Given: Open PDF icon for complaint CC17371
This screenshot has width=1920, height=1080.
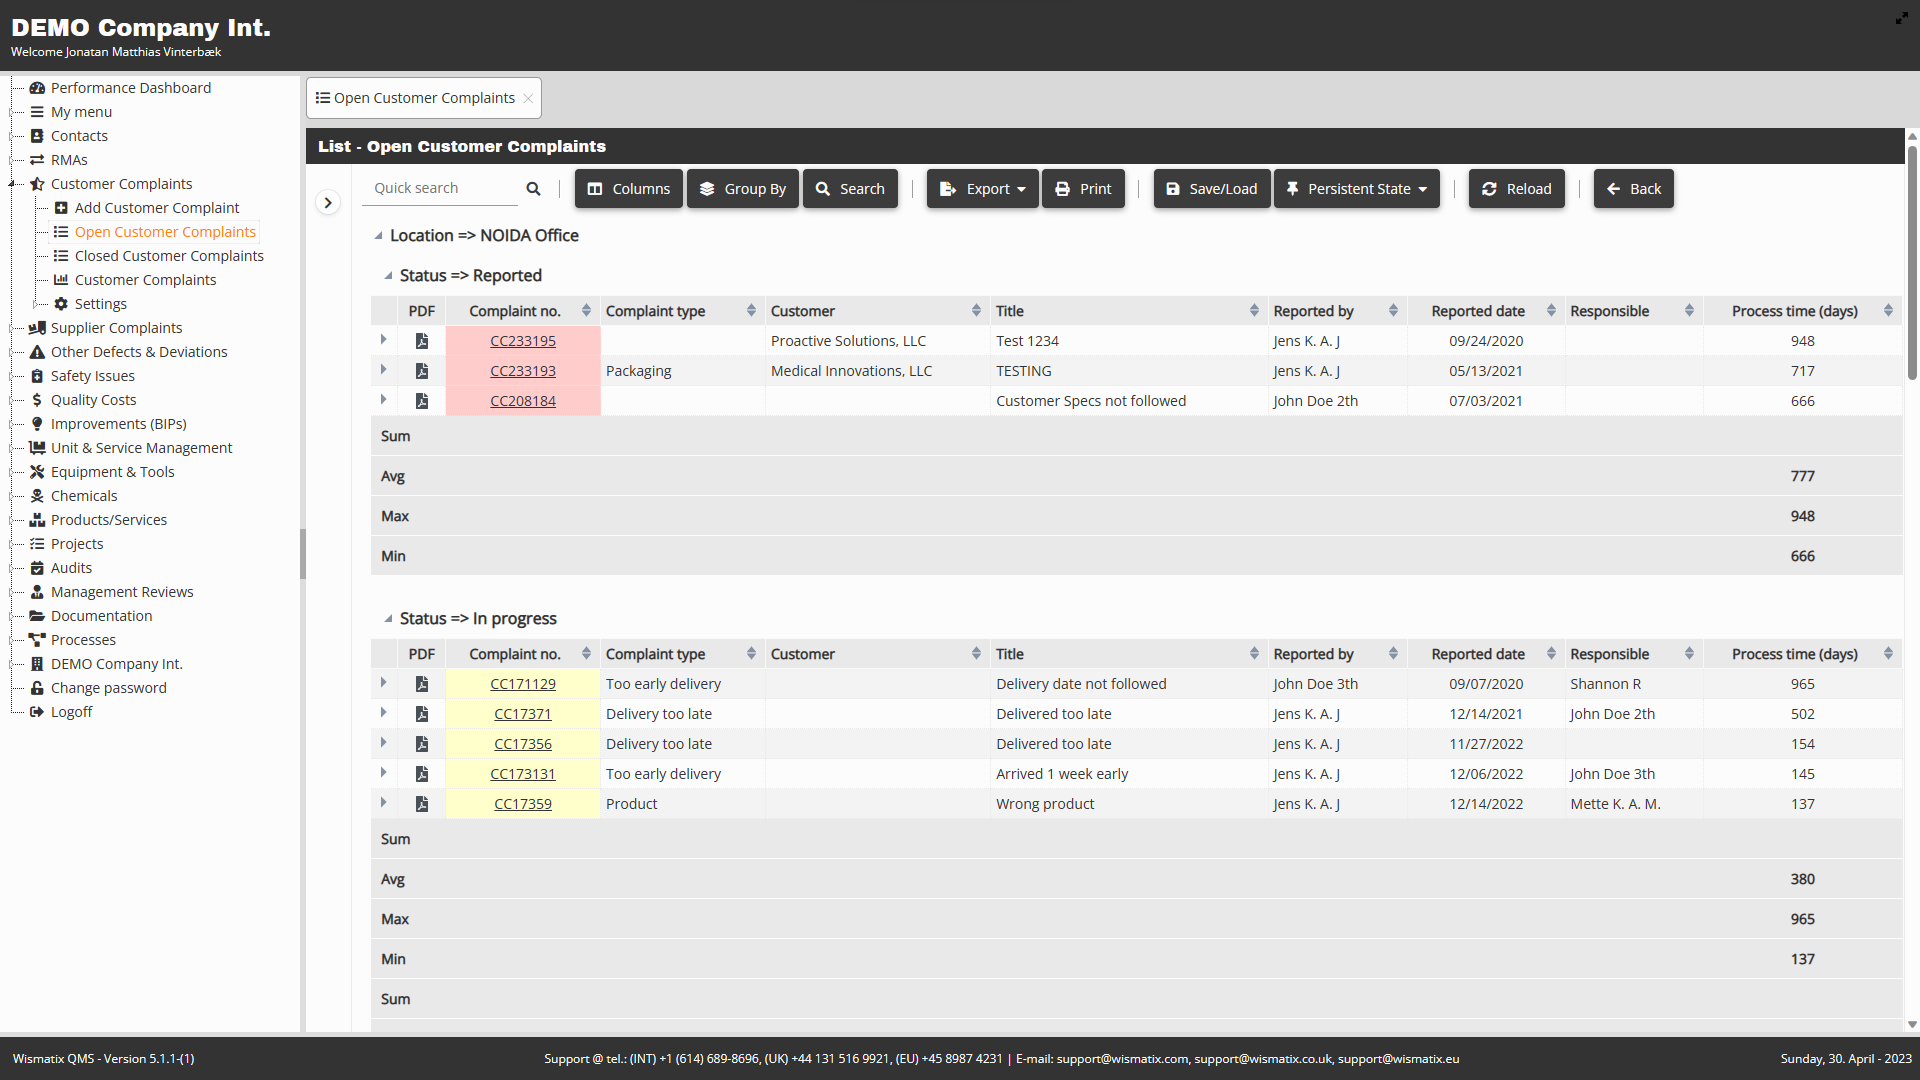Looking at the screenshot, I should pos(422,714).
